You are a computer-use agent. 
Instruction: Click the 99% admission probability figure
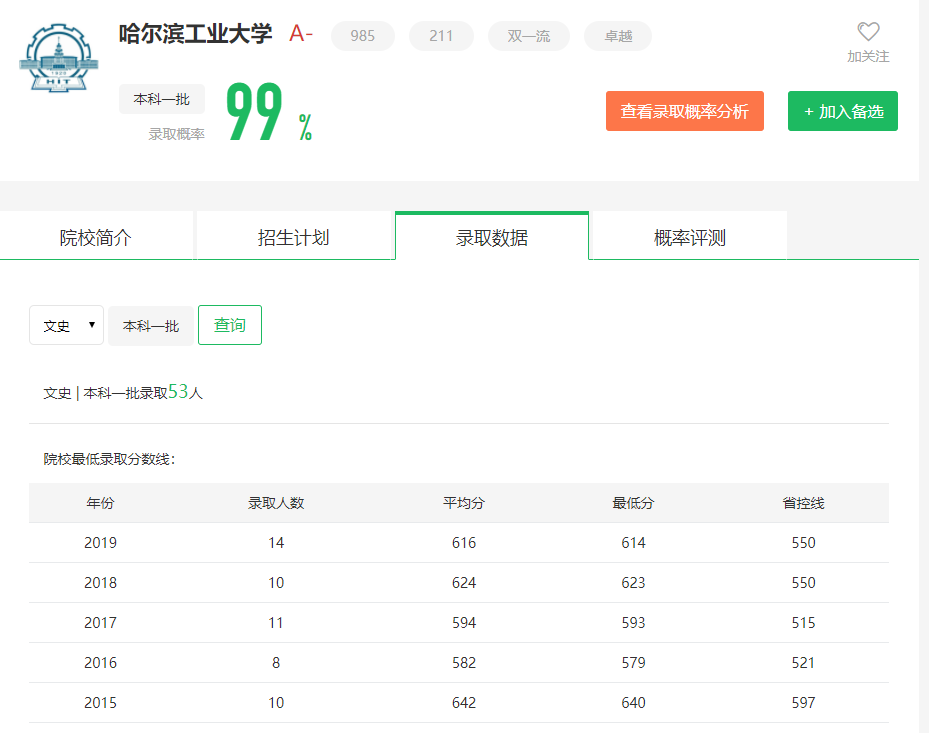point(270,111)
